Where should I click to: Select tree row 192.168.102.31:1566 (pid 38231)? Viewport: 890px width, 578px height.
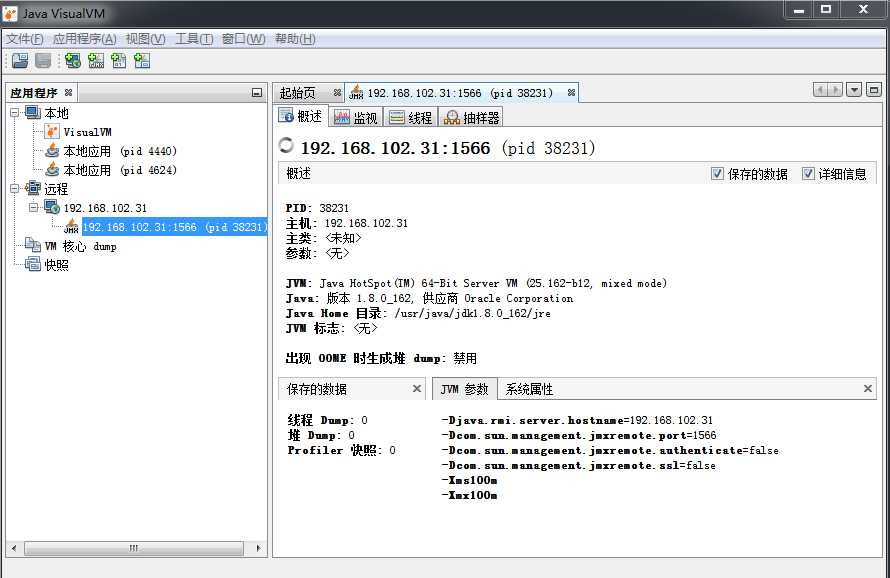pyautogui.click(x=174, y=227)
